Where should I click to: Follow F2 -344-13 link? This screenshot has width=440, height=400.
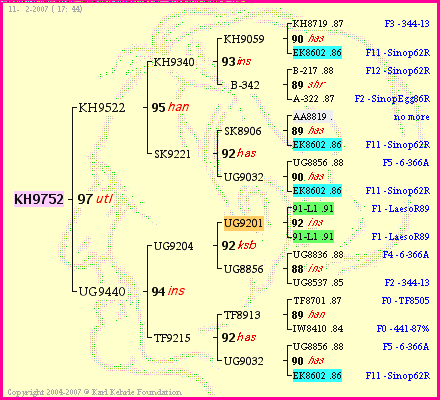[407, 283]
